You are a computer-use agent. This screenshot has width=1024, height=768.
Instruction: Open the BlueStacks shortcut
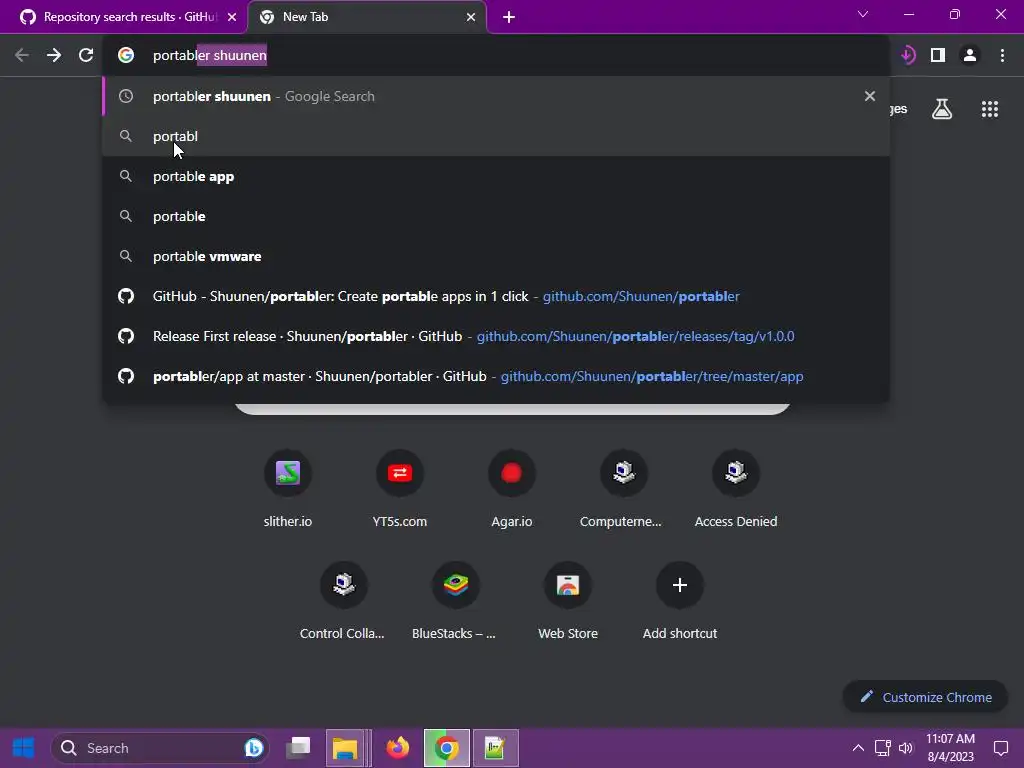[455, 600]
